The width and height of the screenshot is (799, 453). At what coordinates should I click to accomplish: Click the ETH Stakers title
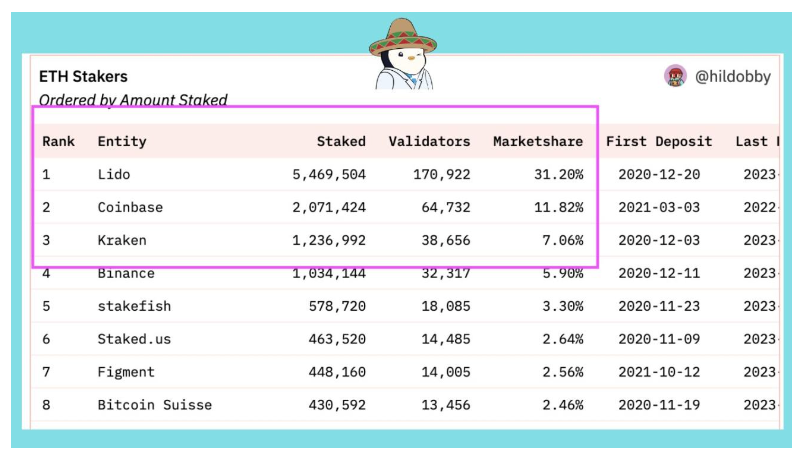84,76
